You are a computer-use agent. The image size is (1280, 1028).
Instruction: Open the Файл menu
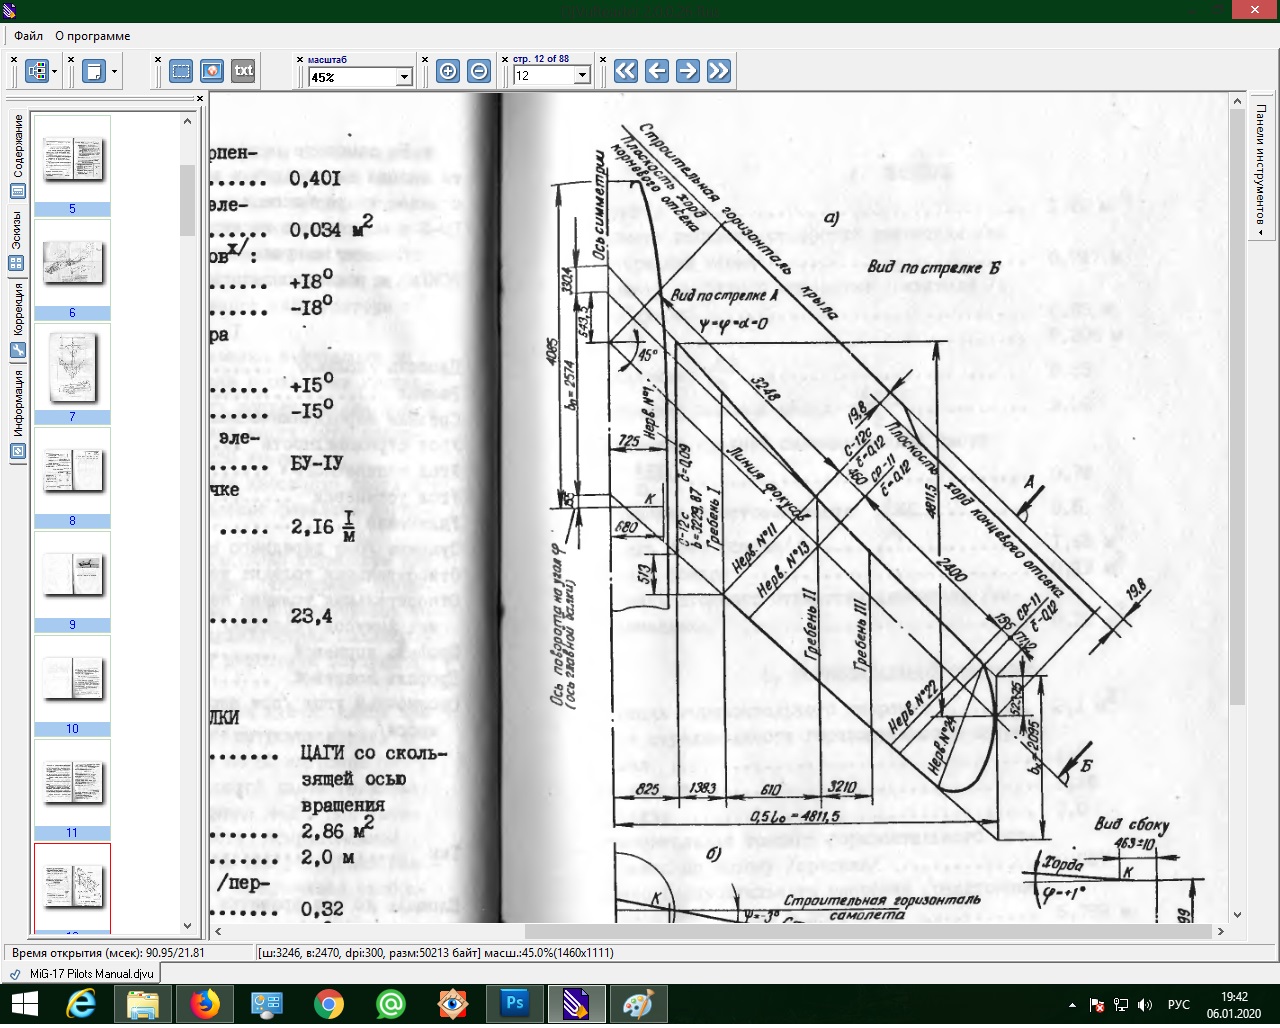tap(28, 36)
